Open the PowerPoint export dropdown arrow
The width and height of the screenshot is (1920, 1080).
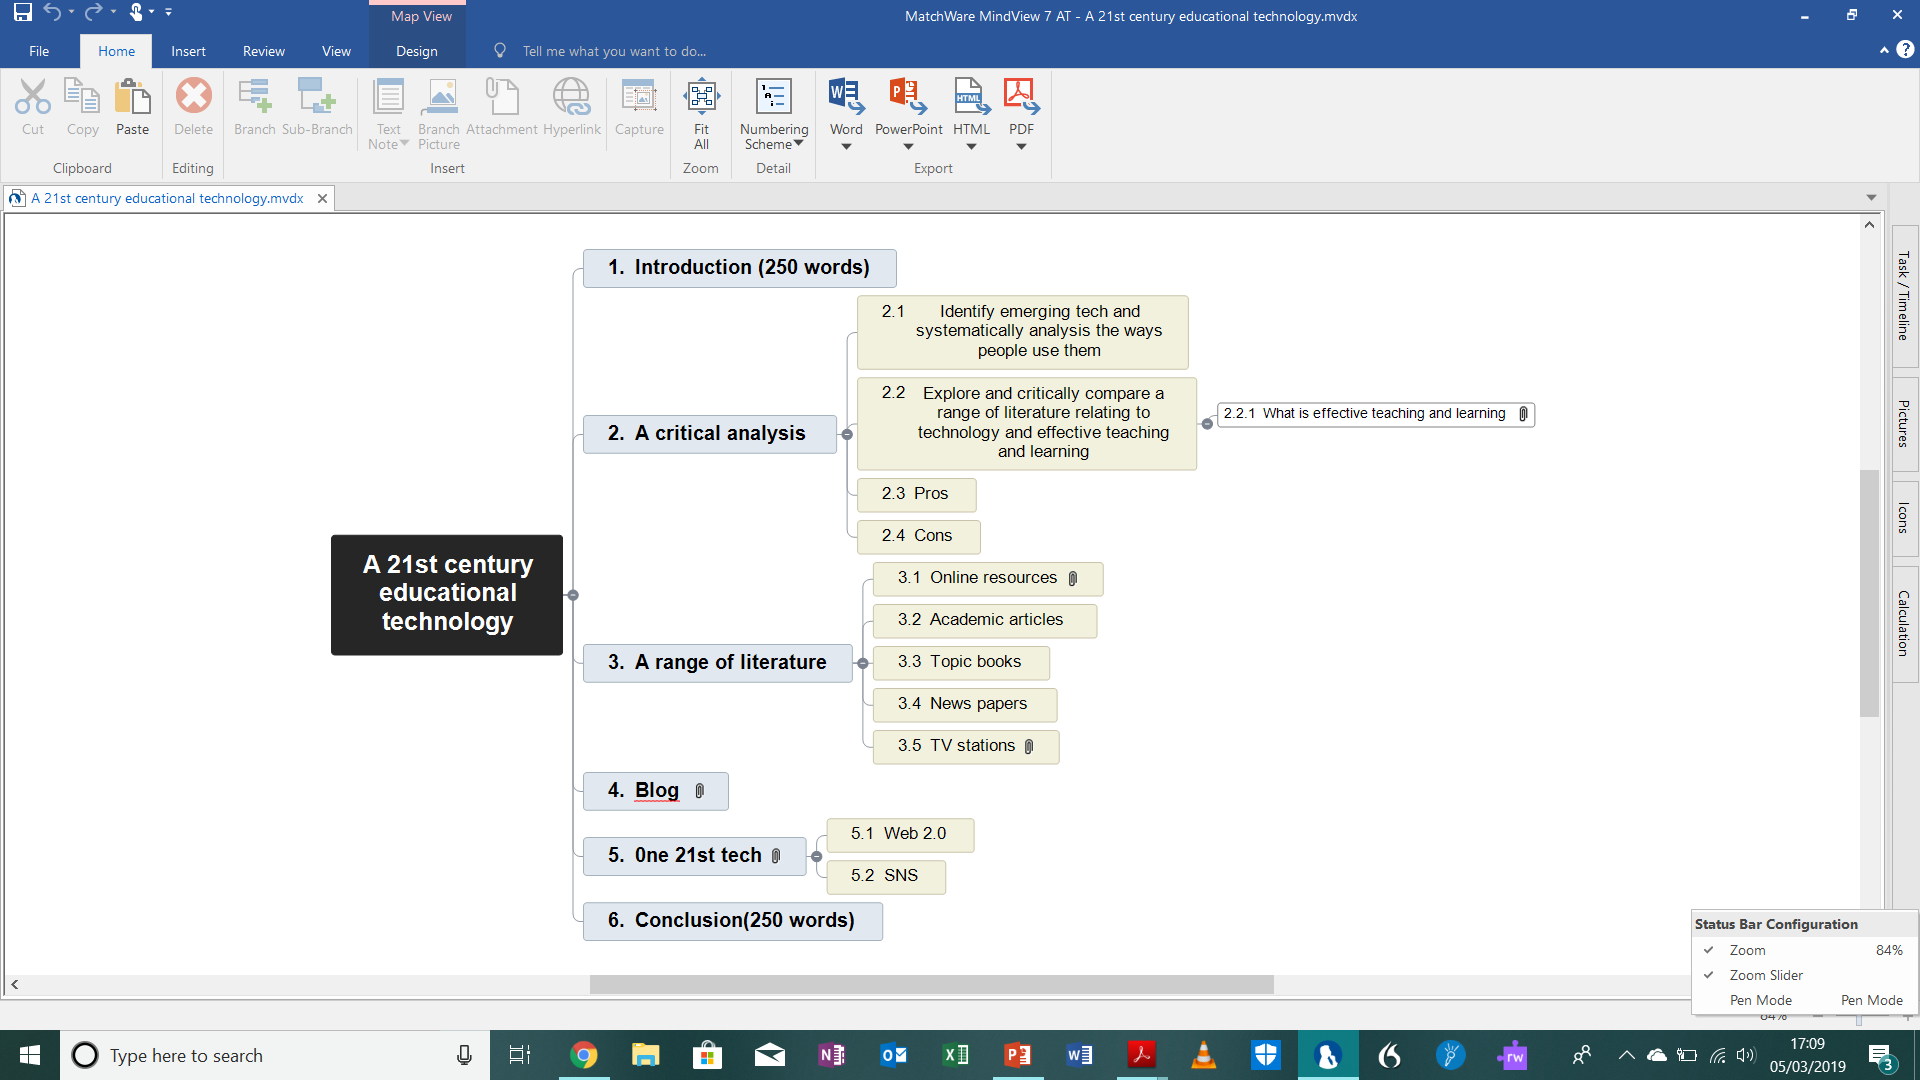(908, 147)
